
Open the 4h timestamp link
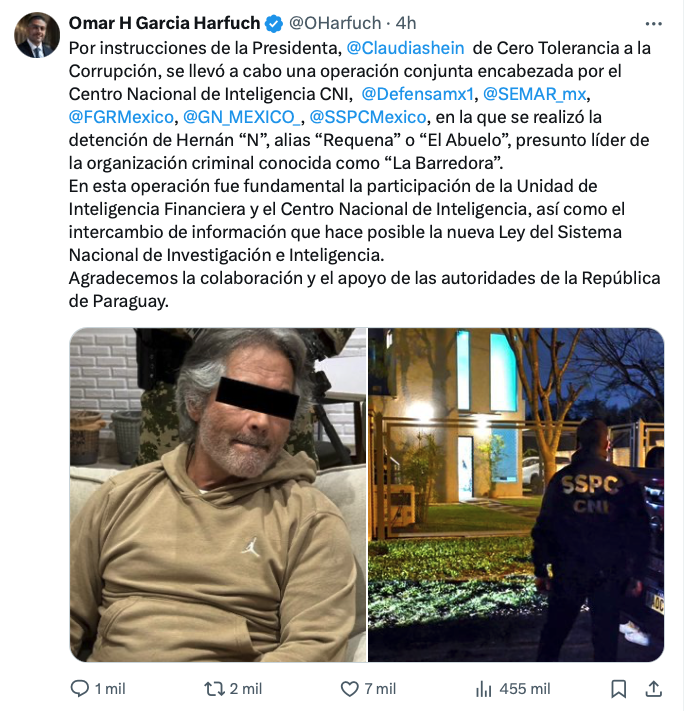pos(406,23)
